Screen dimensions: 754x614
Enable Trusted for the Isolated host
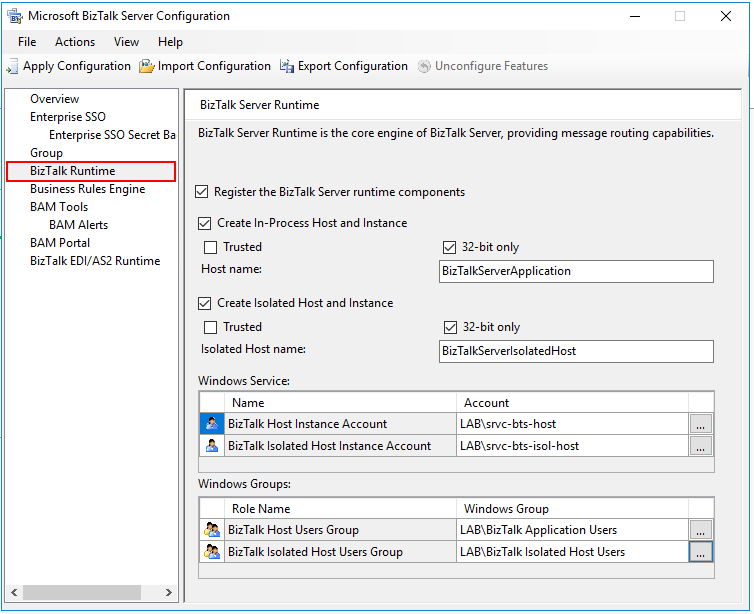tap(210, 327)
